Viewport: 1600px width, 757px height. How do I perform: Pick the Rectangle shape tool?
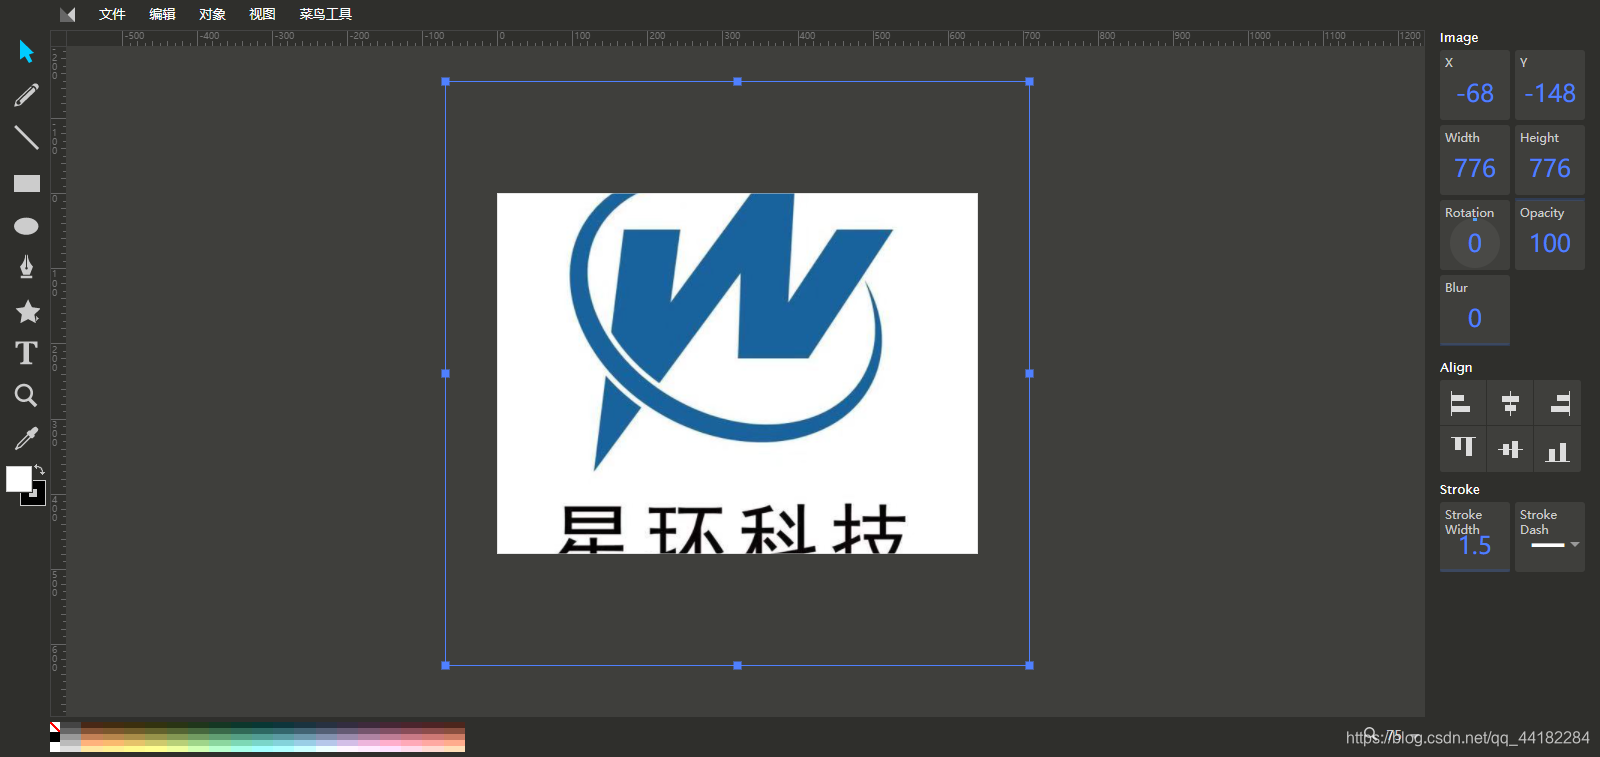[26, 183]
